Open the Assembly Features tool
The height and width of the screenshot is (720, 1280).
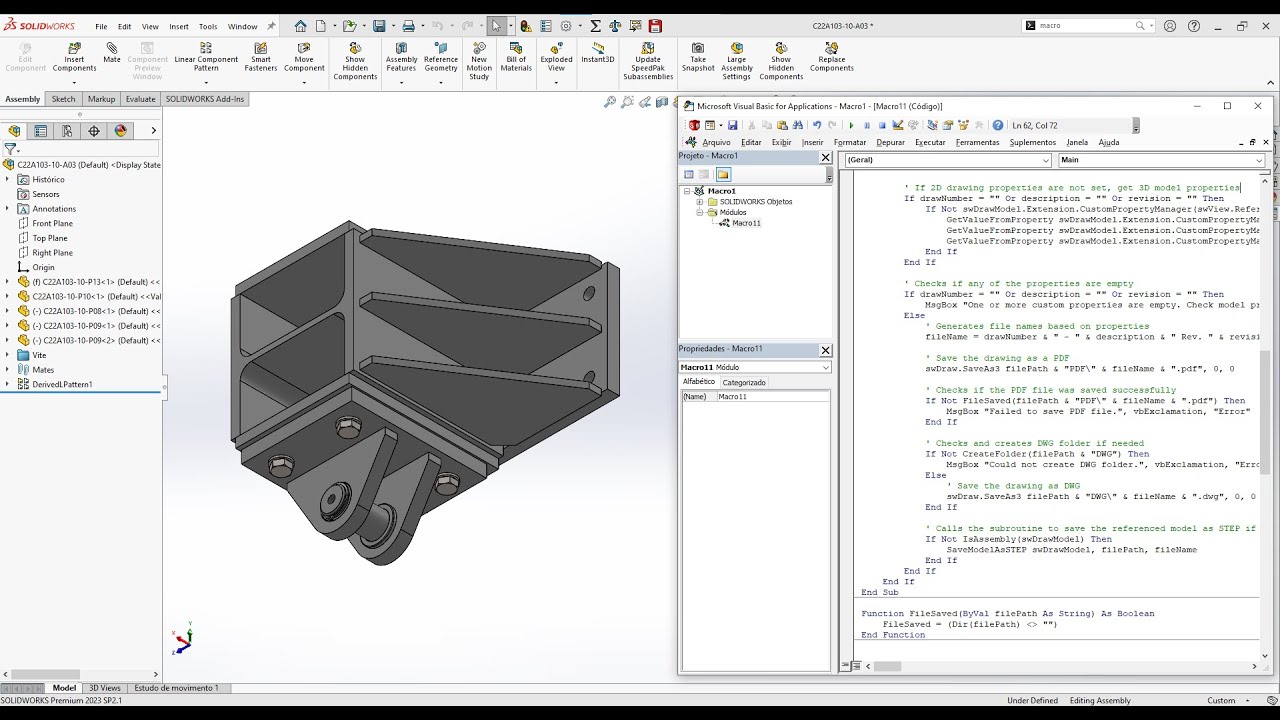[x=401, y=58]
